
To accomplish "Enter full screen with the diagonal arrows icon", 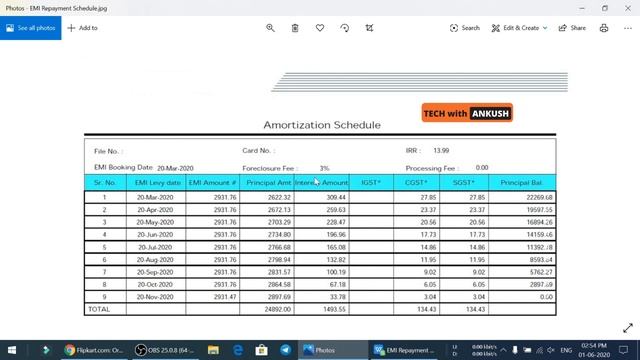I will click(628, 328).
